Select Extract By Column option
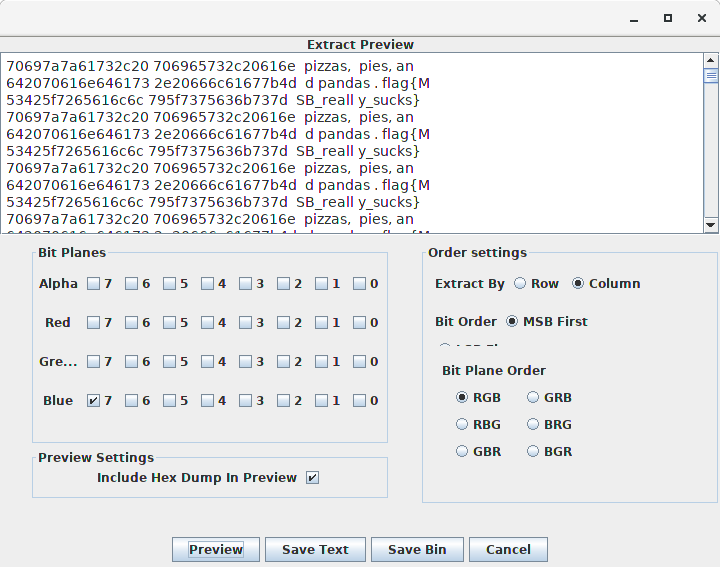720x567 pixels. (x=578, y=284)
